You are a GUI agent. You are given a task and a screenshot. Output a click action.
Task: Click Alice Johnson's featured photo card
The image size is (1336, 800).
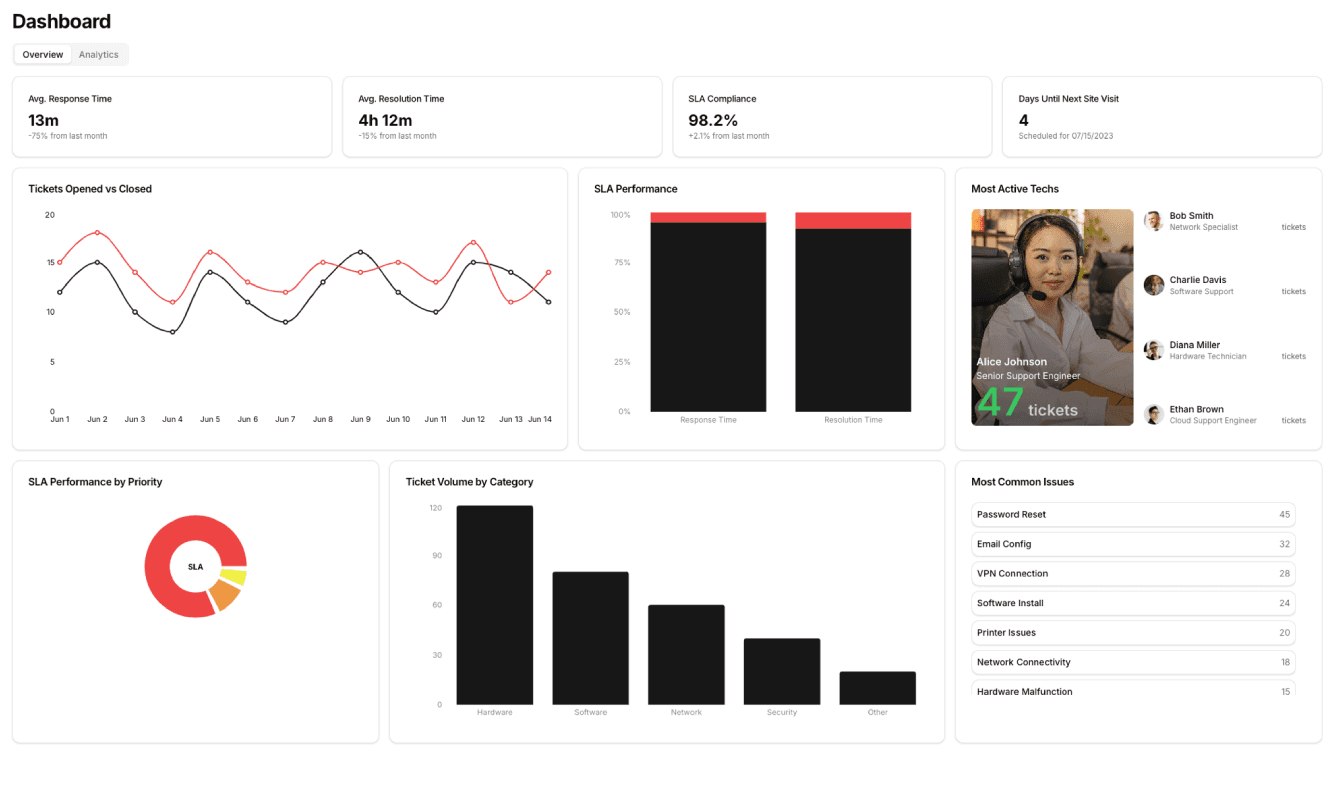click(1052, 317)
